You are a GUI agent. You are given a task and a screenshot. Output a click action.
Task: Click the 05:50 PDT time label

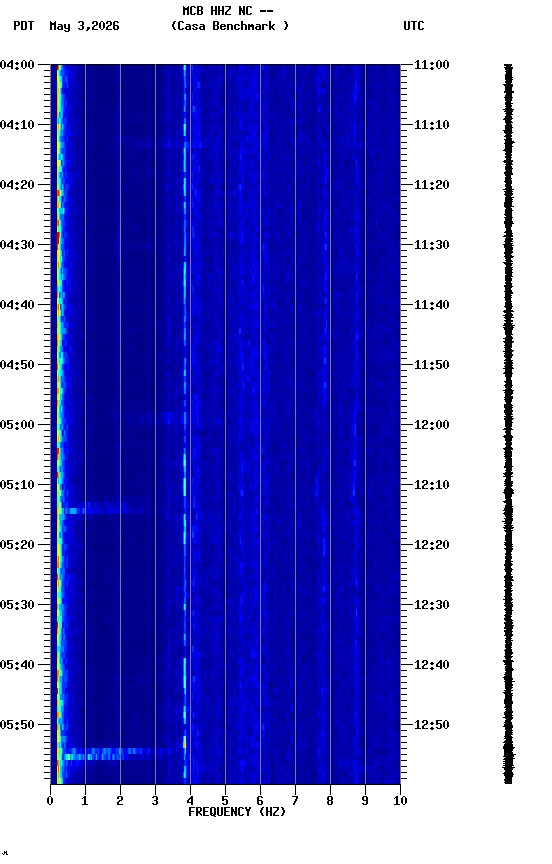(17, 725)
